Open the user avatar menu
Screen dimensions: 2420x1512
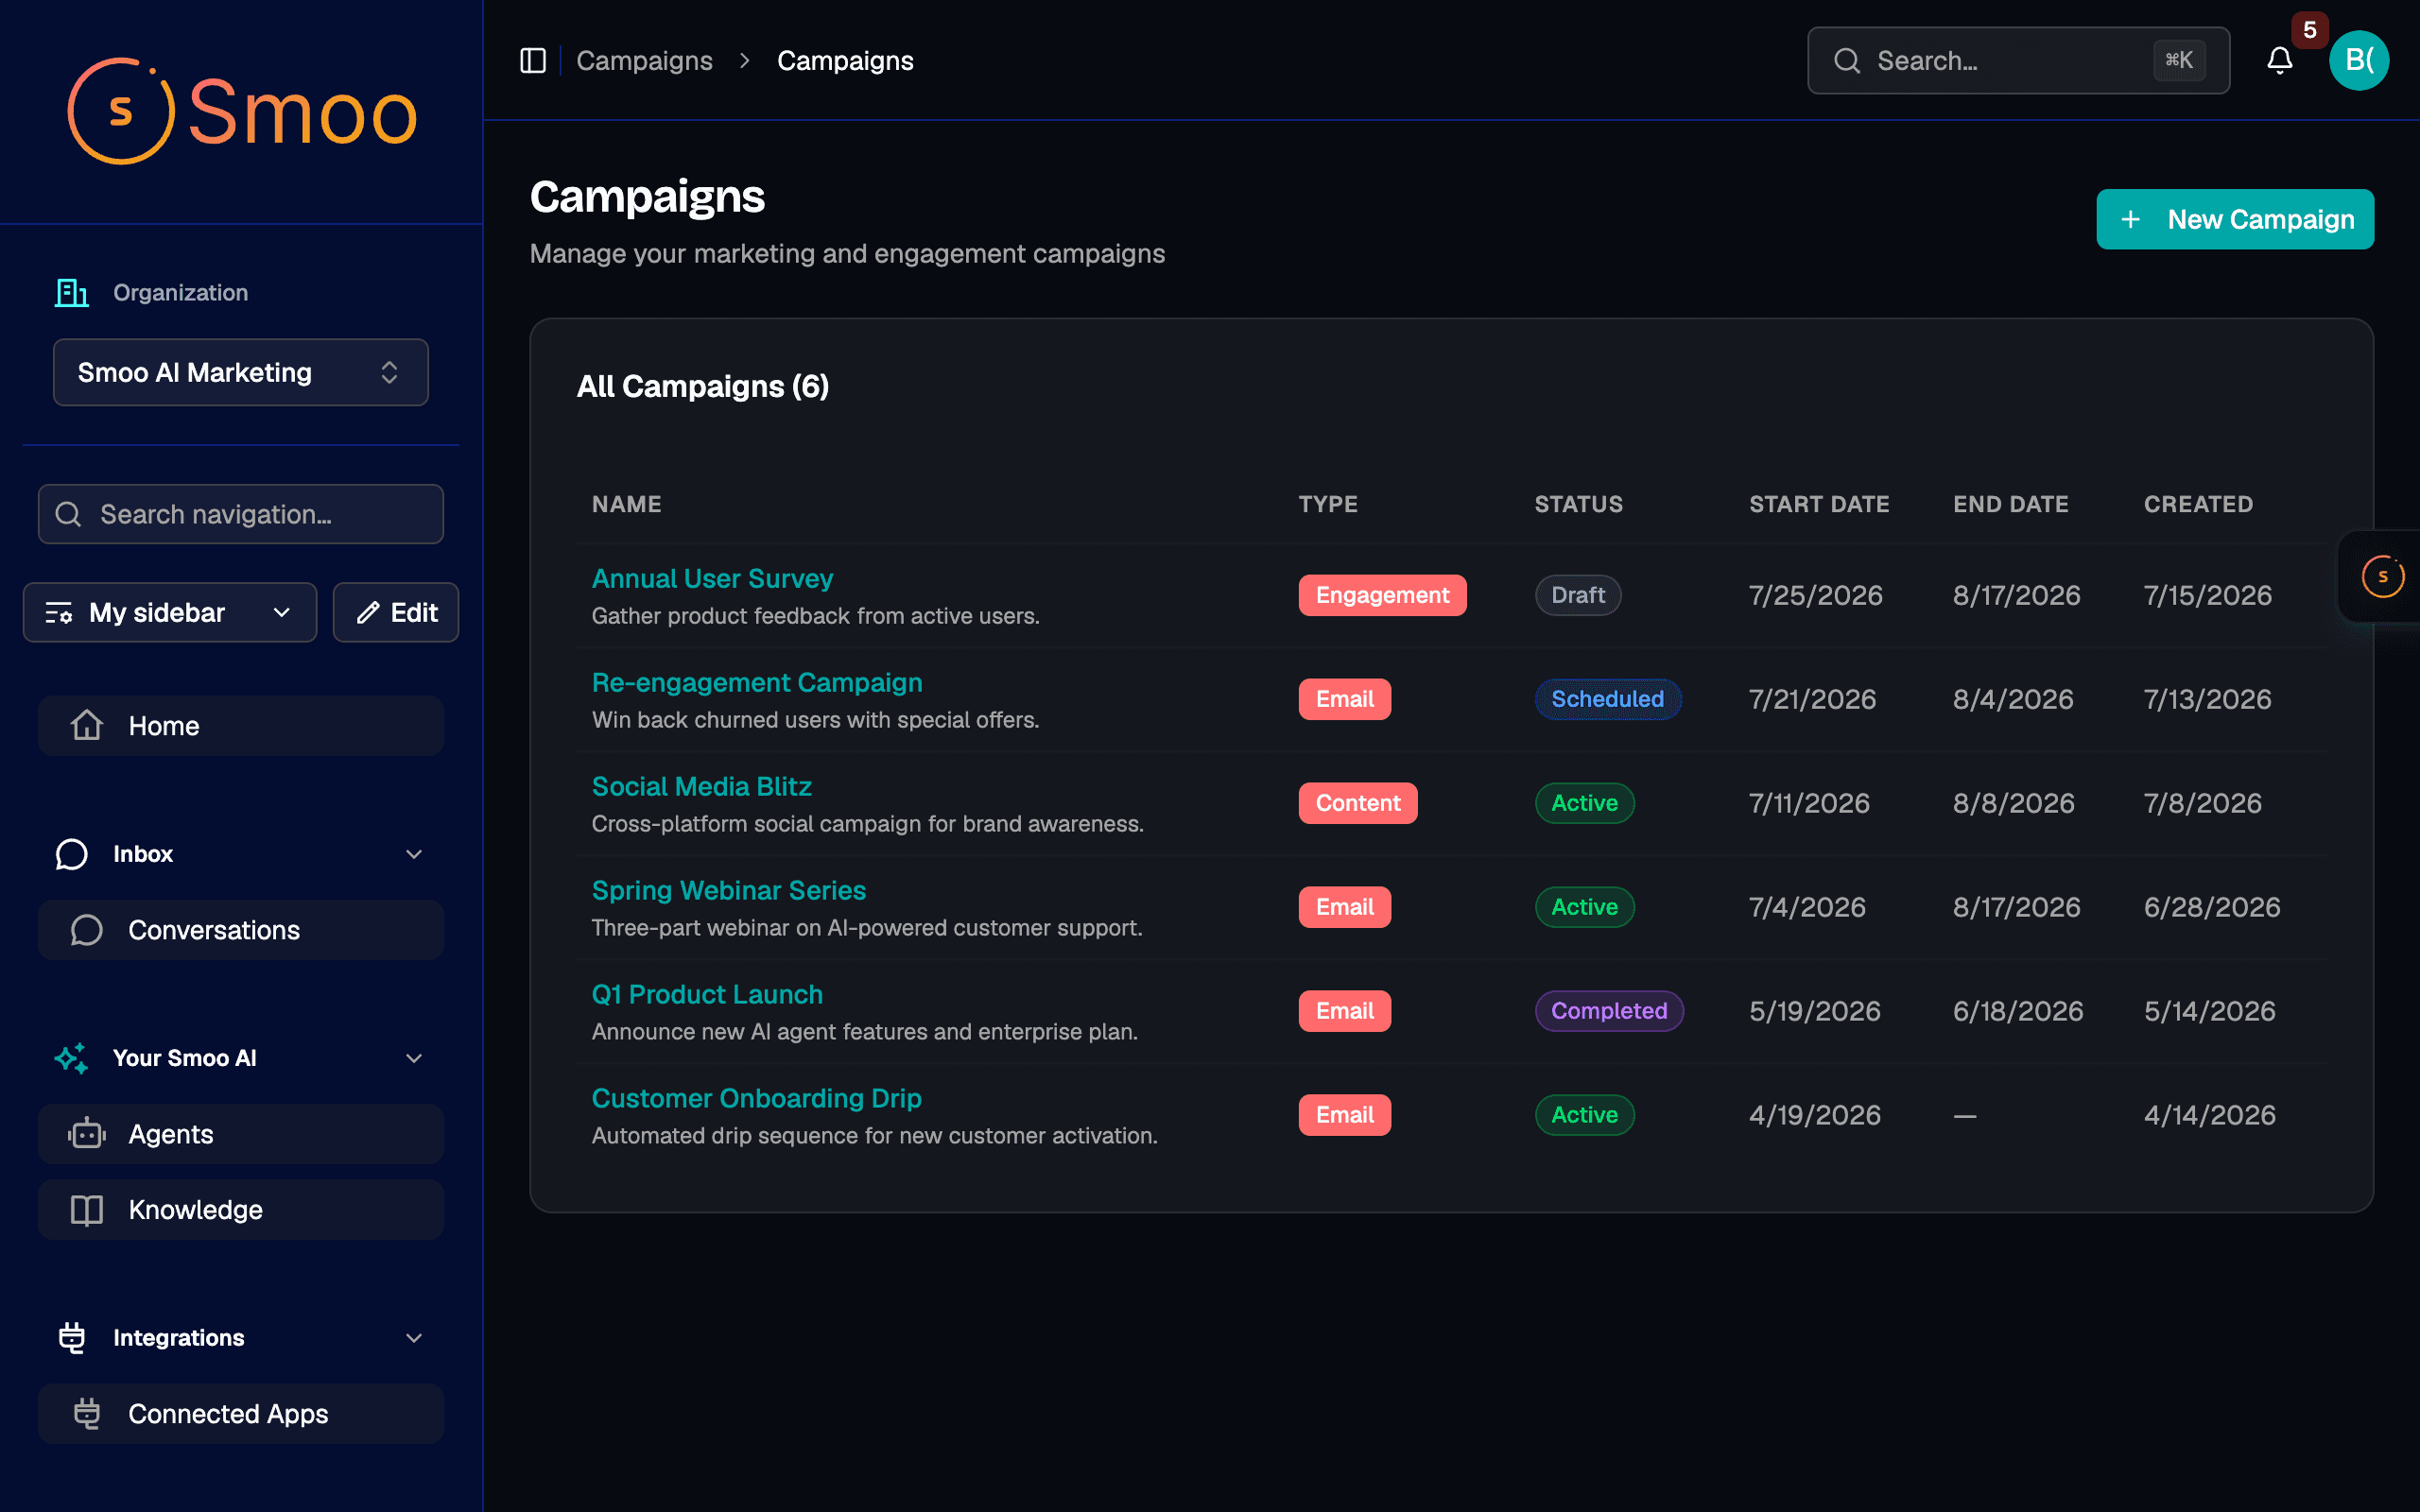pos(2358,61)
